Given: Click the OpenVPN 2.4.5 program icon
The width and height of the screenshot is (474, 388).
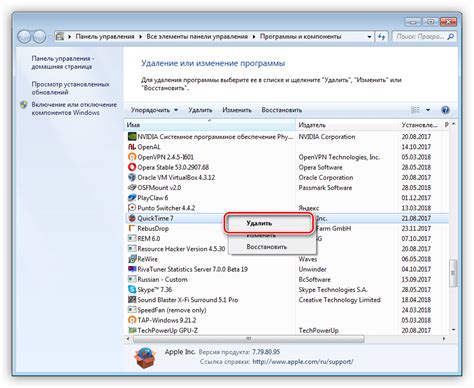Looking at the screenshot, I should [x=132, y=157].
